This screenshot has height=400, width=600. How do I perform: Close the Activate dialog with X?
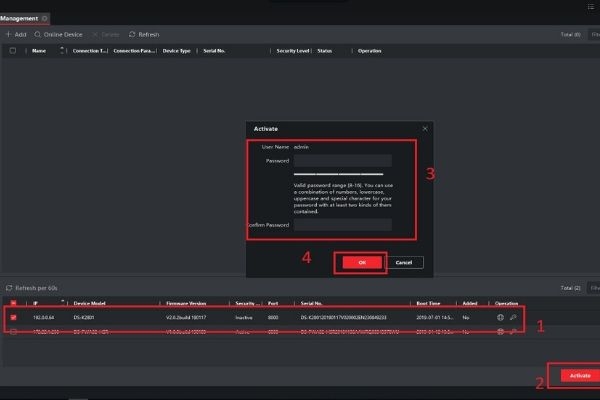(x=424, y=129)
